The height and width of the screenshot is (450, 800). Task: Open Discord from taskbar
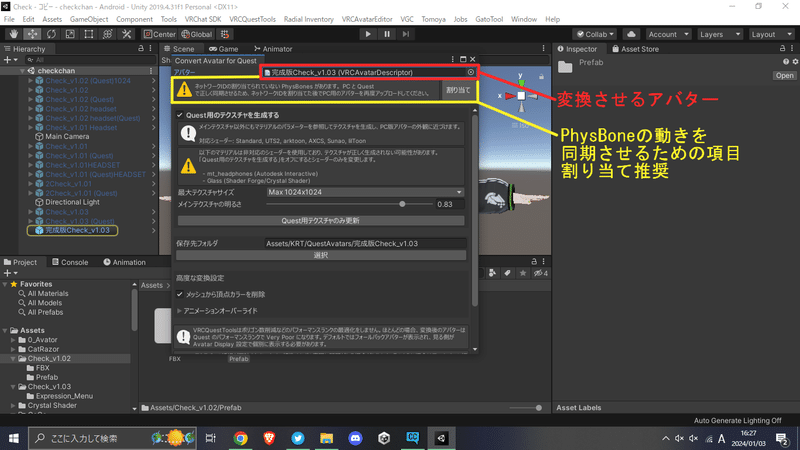tap(355, 438)
